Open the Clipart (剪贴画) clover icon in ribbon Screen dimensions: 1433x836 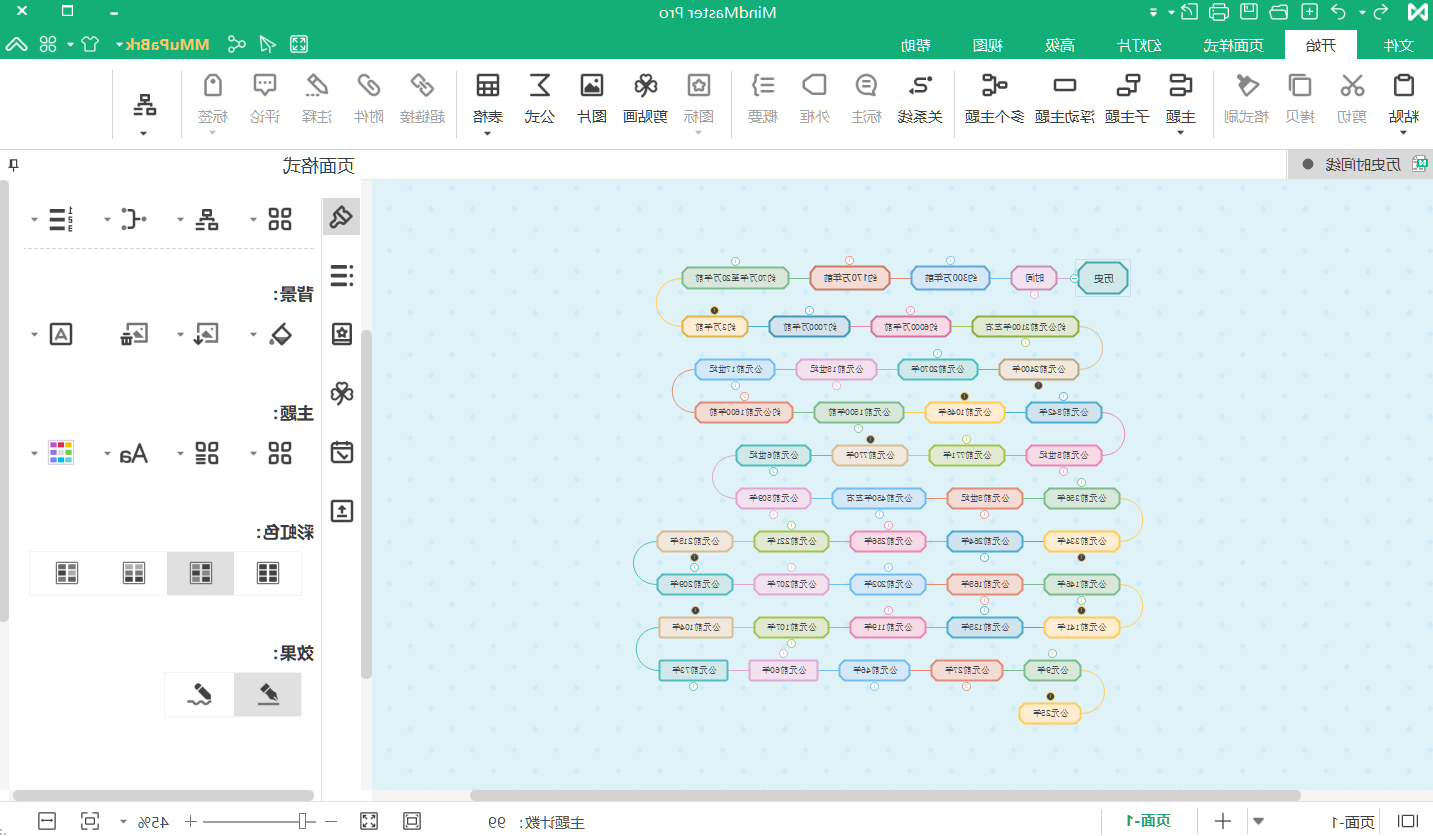tap(646, 86)
